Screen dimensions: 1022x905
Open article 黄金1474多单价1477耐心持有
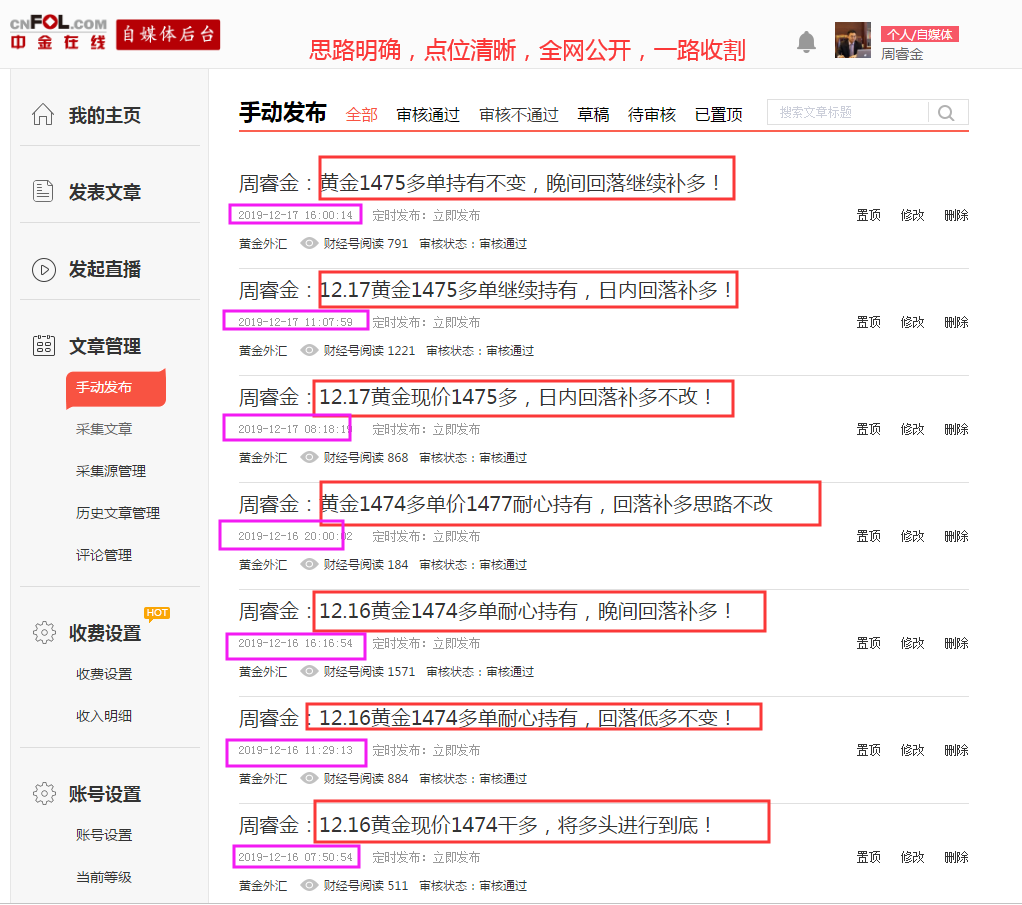(506, 504)
